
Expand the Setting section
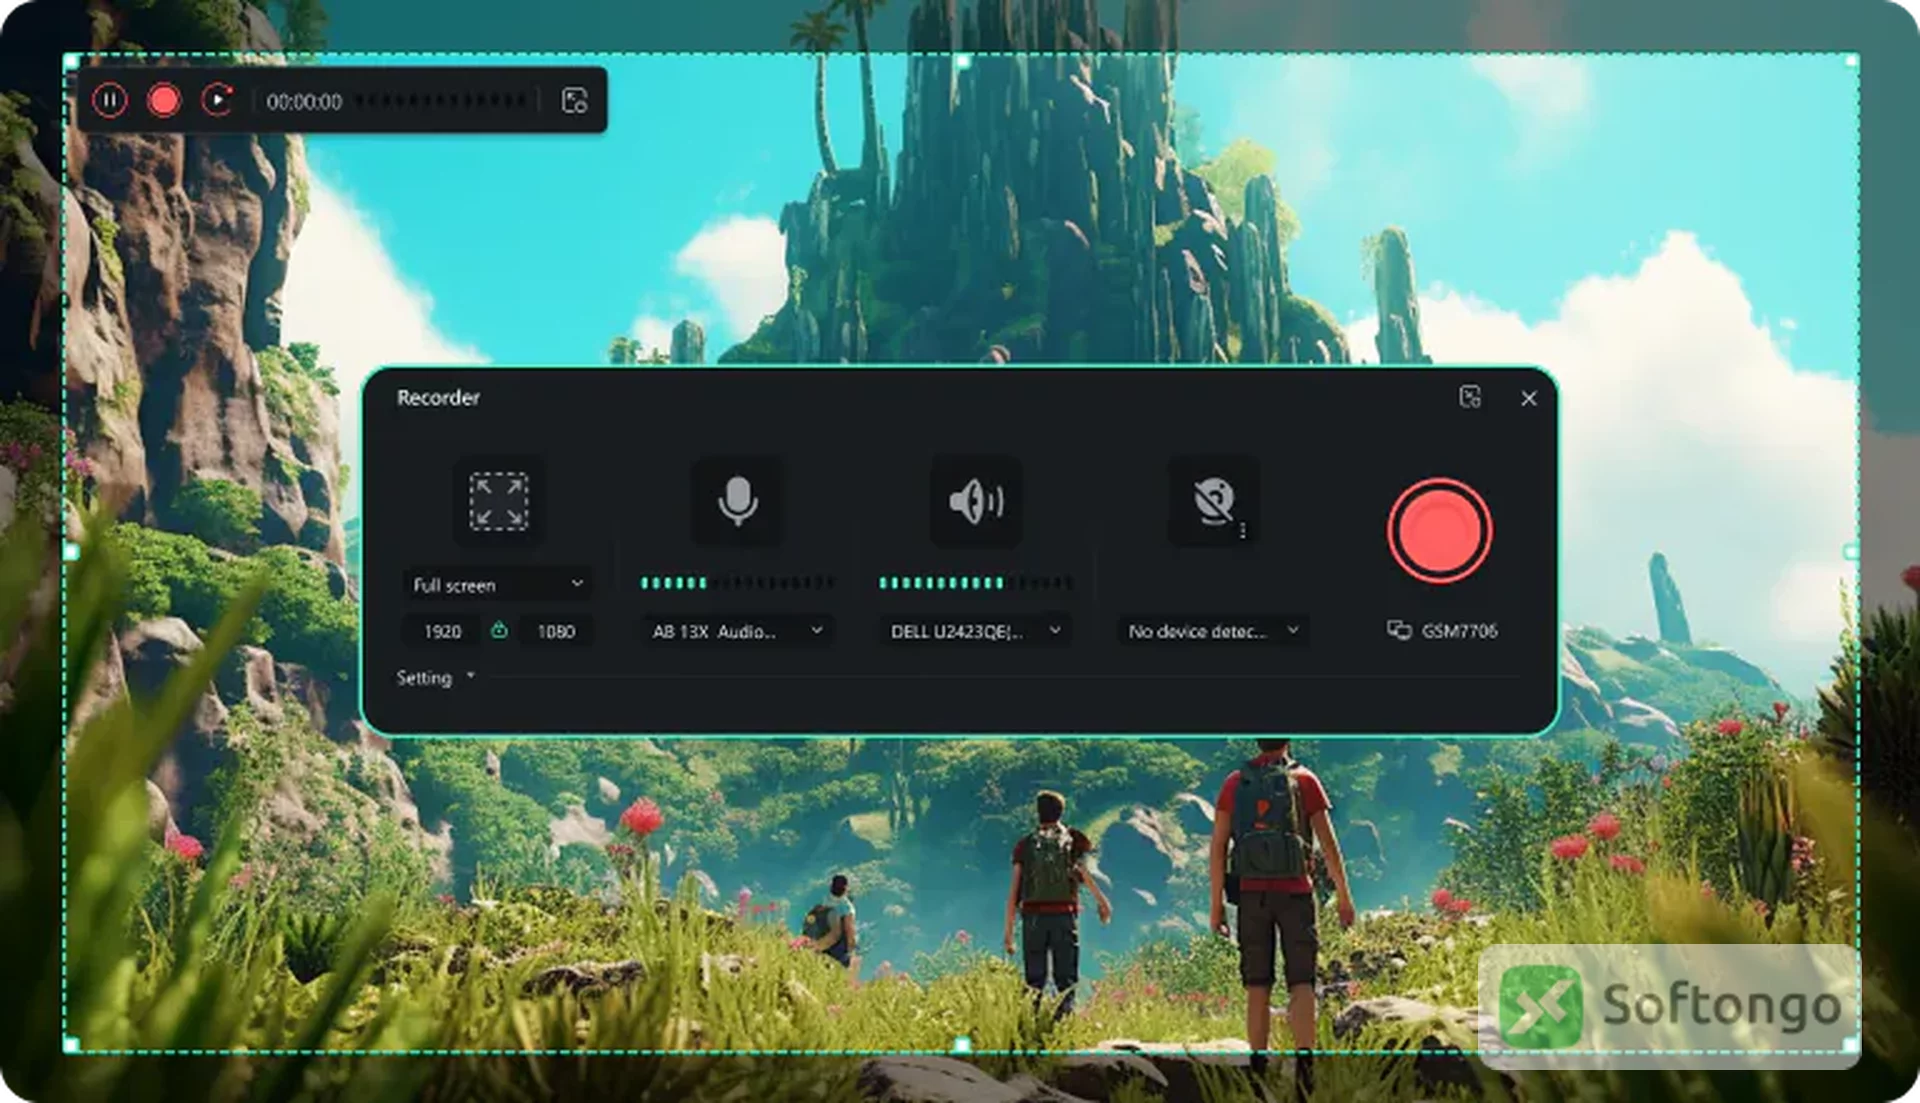435,677
